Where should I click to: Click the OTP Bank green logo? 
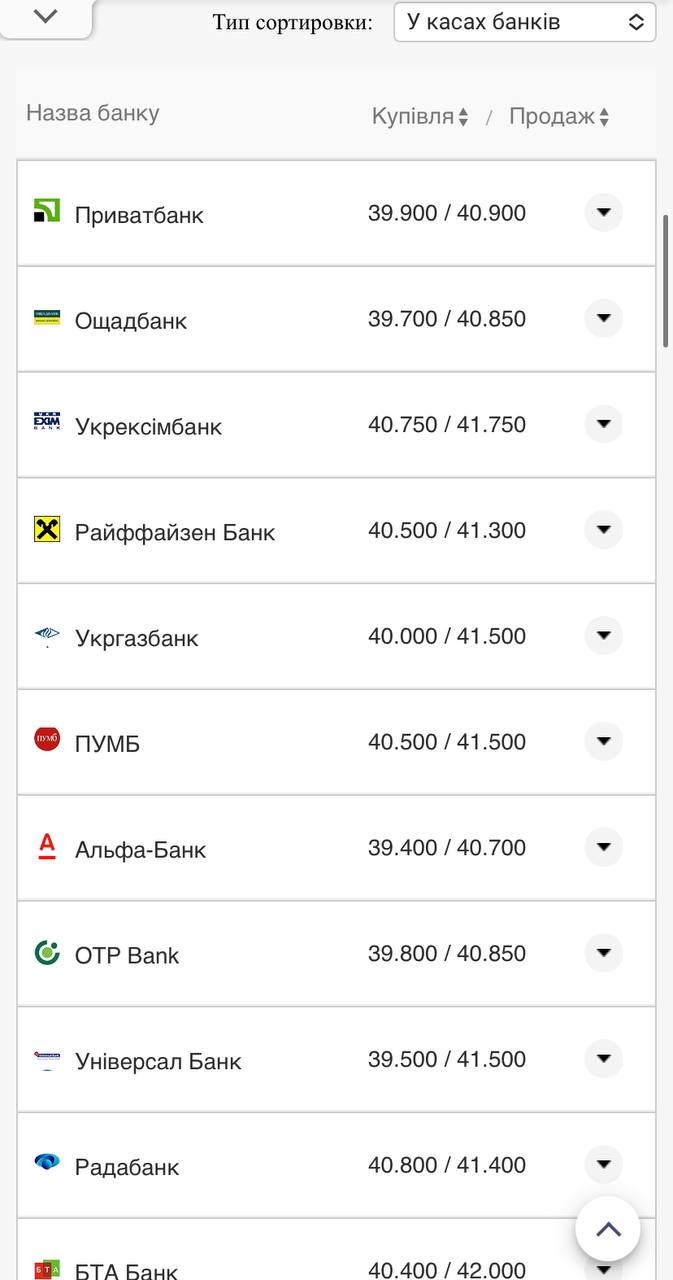pyautogui.click(x=47, y=952)
